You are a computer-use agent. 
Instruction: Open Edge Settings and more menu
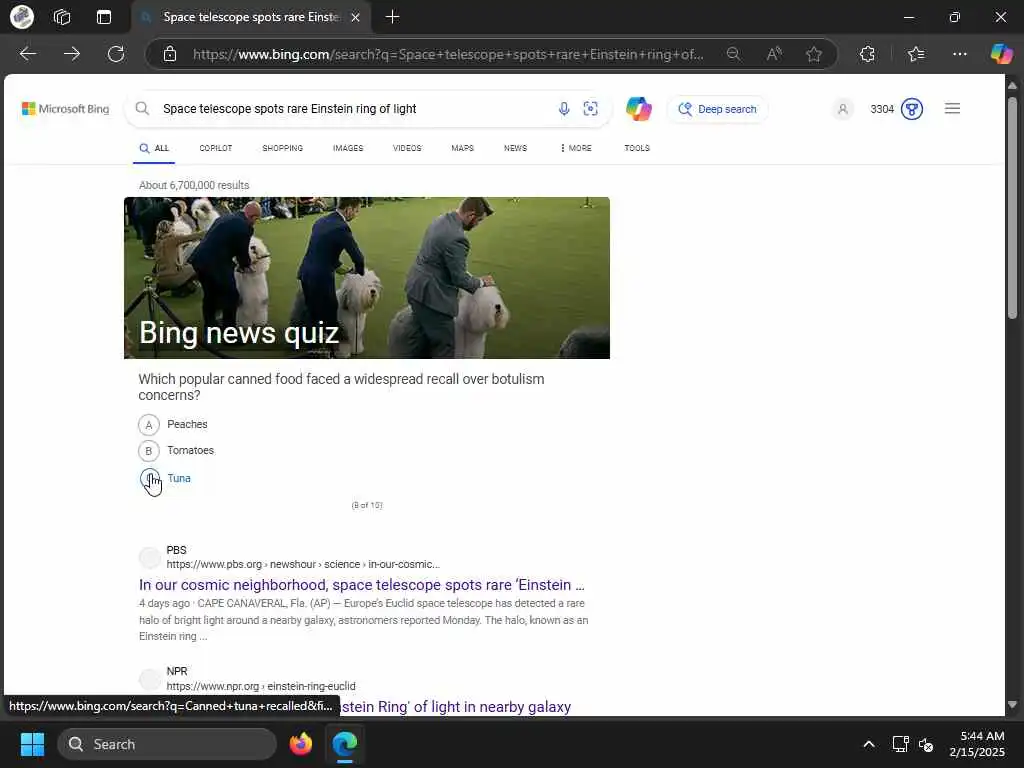click(x=959, y=54)
